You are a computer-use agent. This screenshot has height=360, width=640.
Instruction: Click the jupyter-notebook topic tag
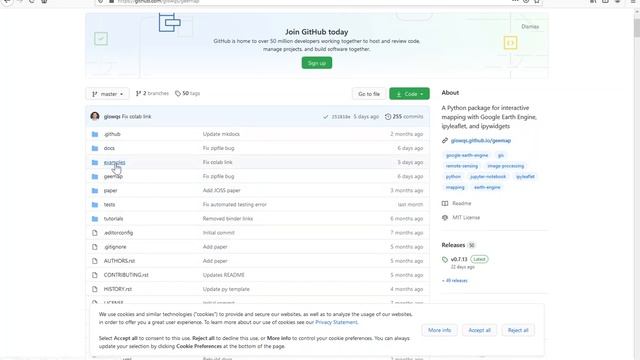coord(488,177)
